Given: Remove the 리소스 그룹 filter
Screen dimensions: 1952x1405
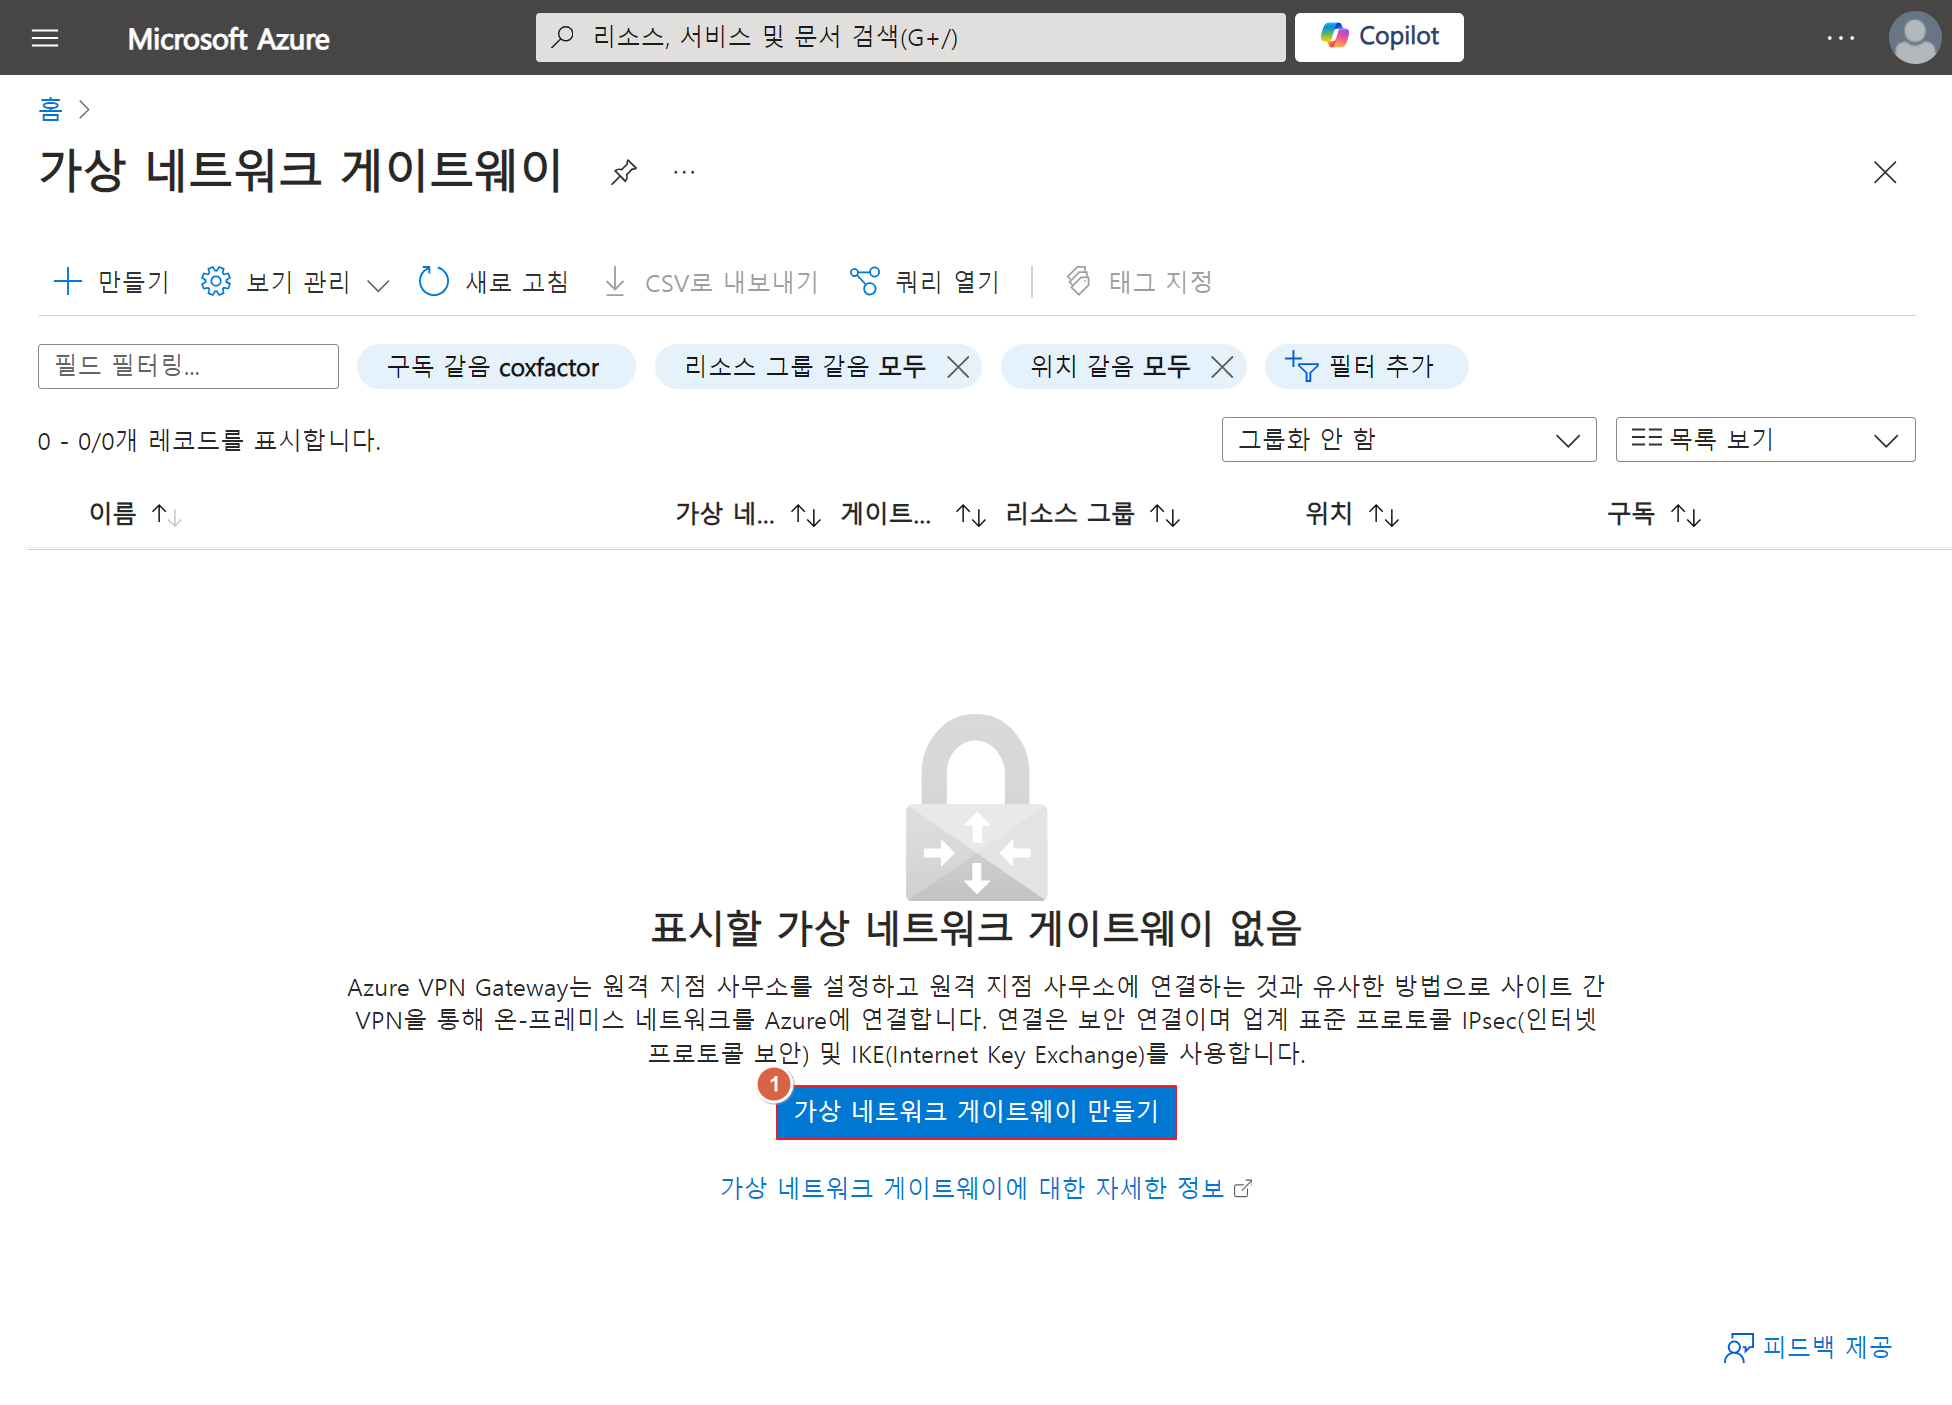Looking at the screenshot, I should point(958,367).
